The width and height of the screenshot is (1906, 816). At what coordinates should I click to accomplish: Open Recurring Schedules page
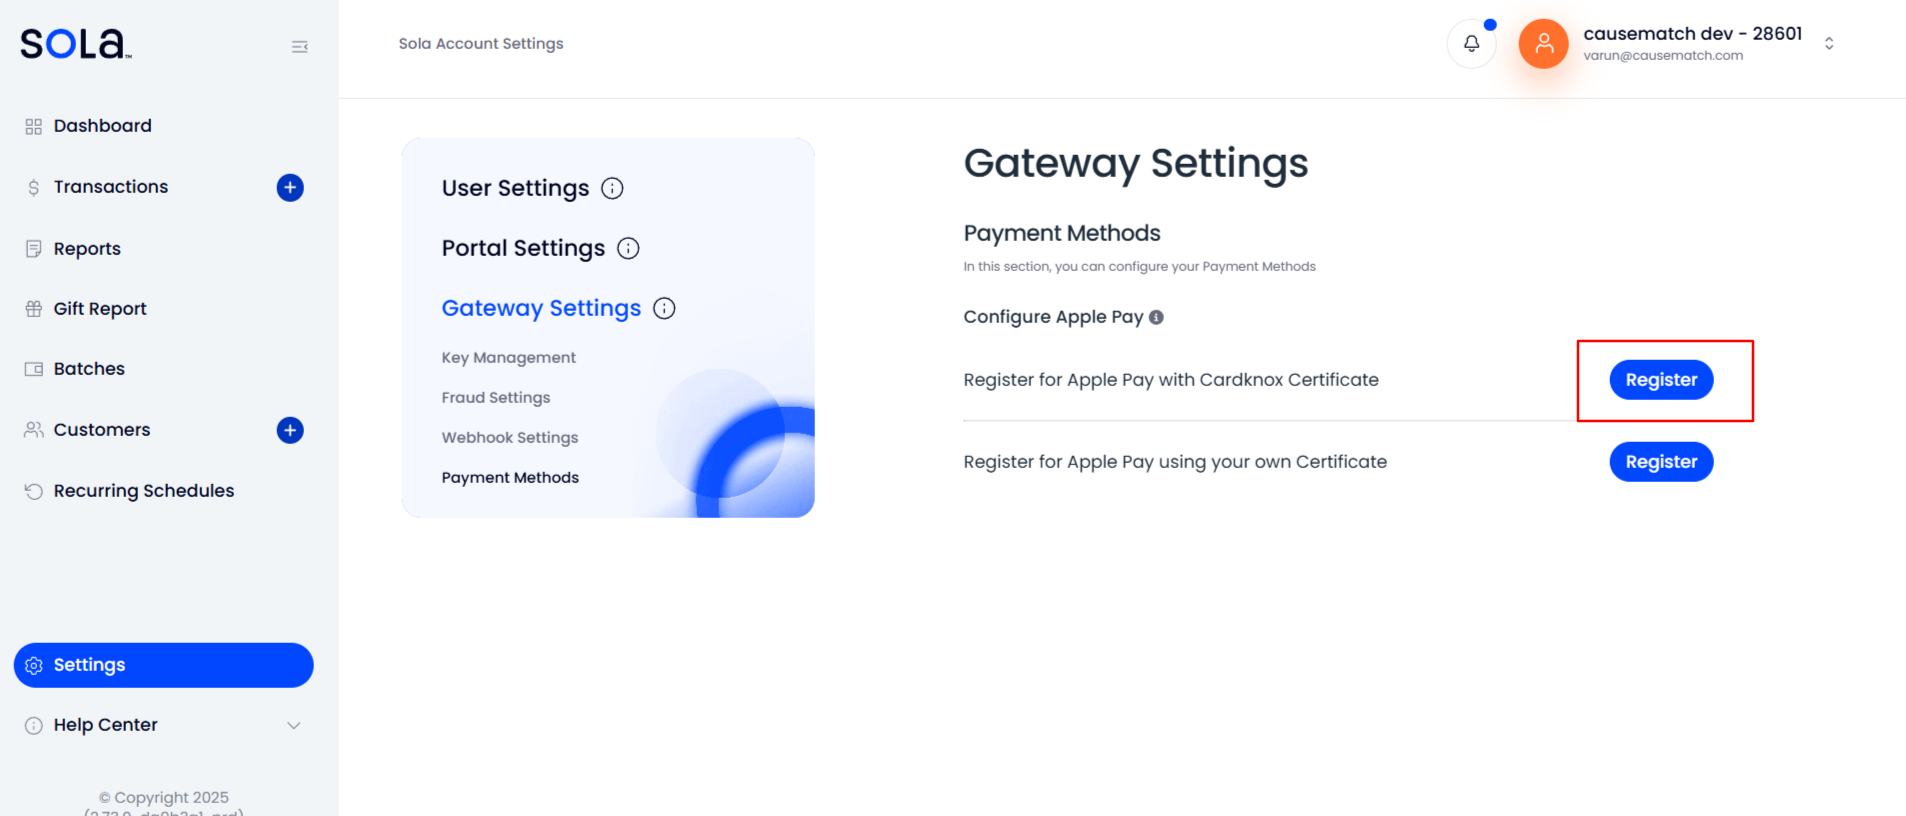[x=144, y=491]
